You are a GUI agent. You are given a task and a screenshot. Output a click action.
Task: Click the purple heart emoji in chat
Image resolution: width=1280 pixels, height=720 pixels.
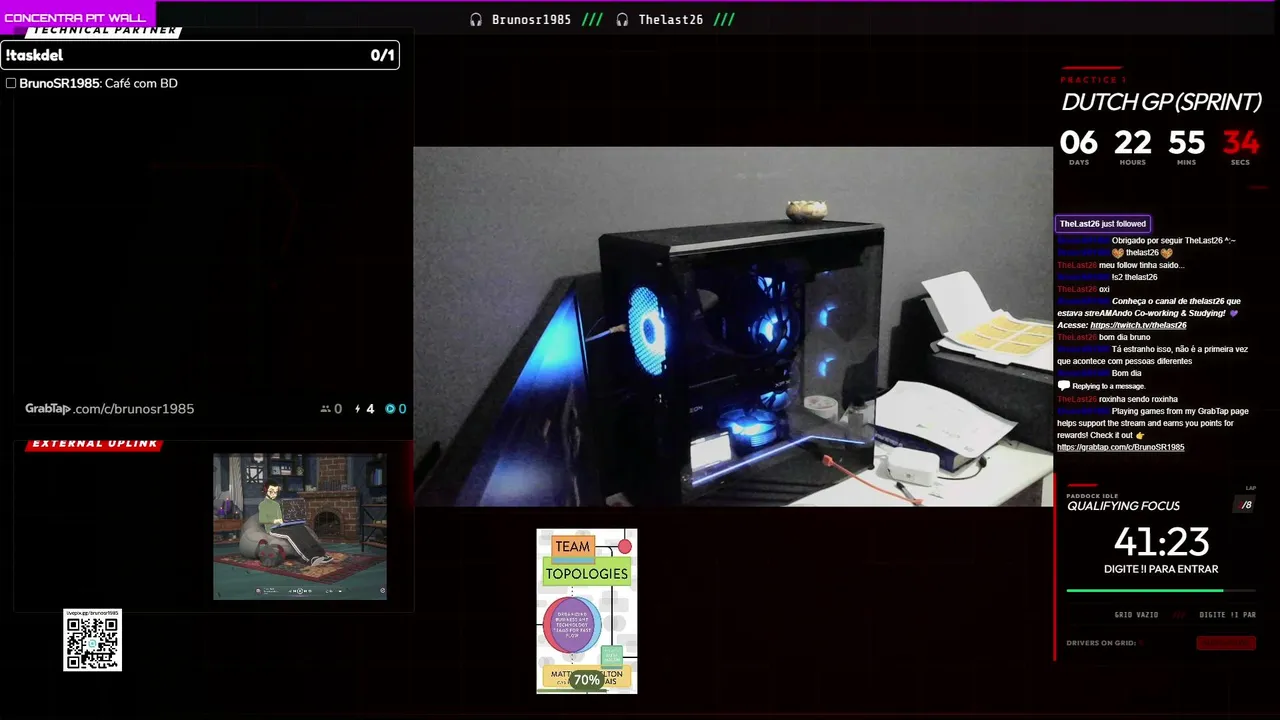[1233, 313]
